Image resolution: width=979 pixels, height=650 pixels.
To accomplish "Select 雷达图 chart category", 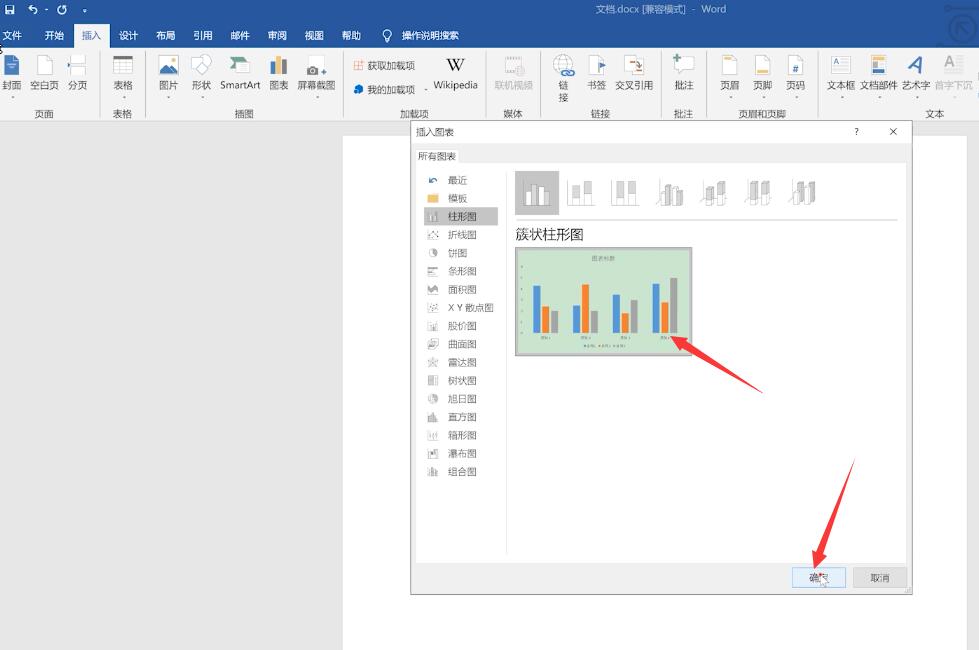I will (x=461, y=362).
